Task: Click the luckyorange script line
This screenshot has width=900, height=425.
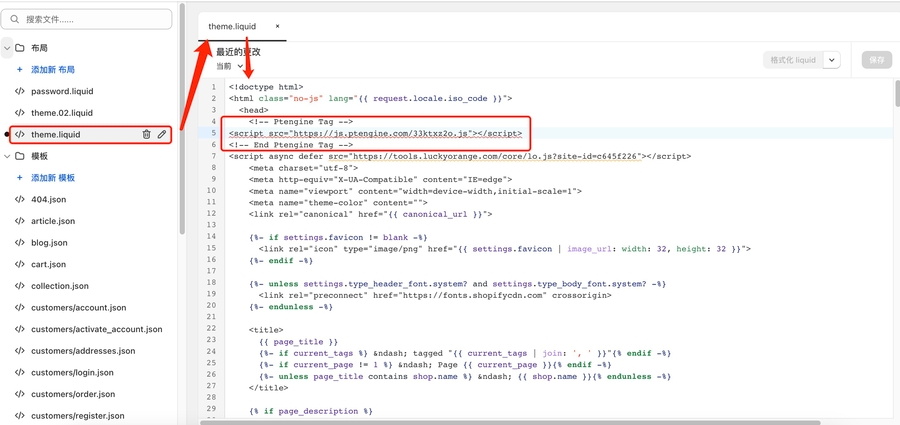Action: (x=459, y=156)
